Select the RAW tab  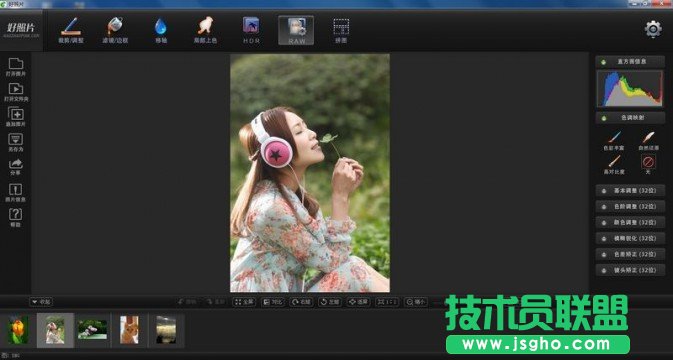(x=296, y=30)
